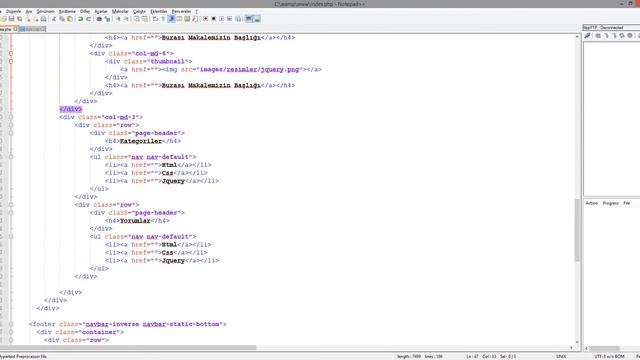Click the Copy toolbar icon
The width and height of the screenshot is (640, 360).
(x=62, y=19)
